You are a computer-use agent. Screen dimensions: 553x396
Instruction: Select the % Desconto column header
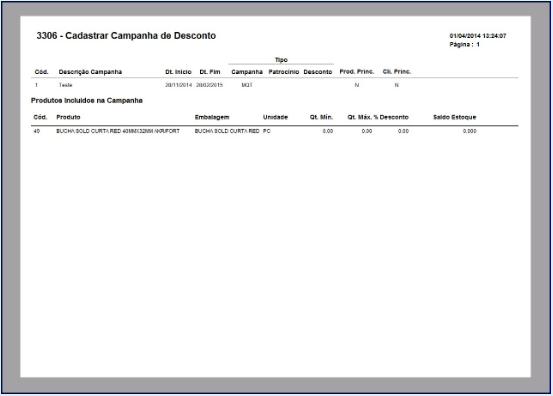pos(391,117)
